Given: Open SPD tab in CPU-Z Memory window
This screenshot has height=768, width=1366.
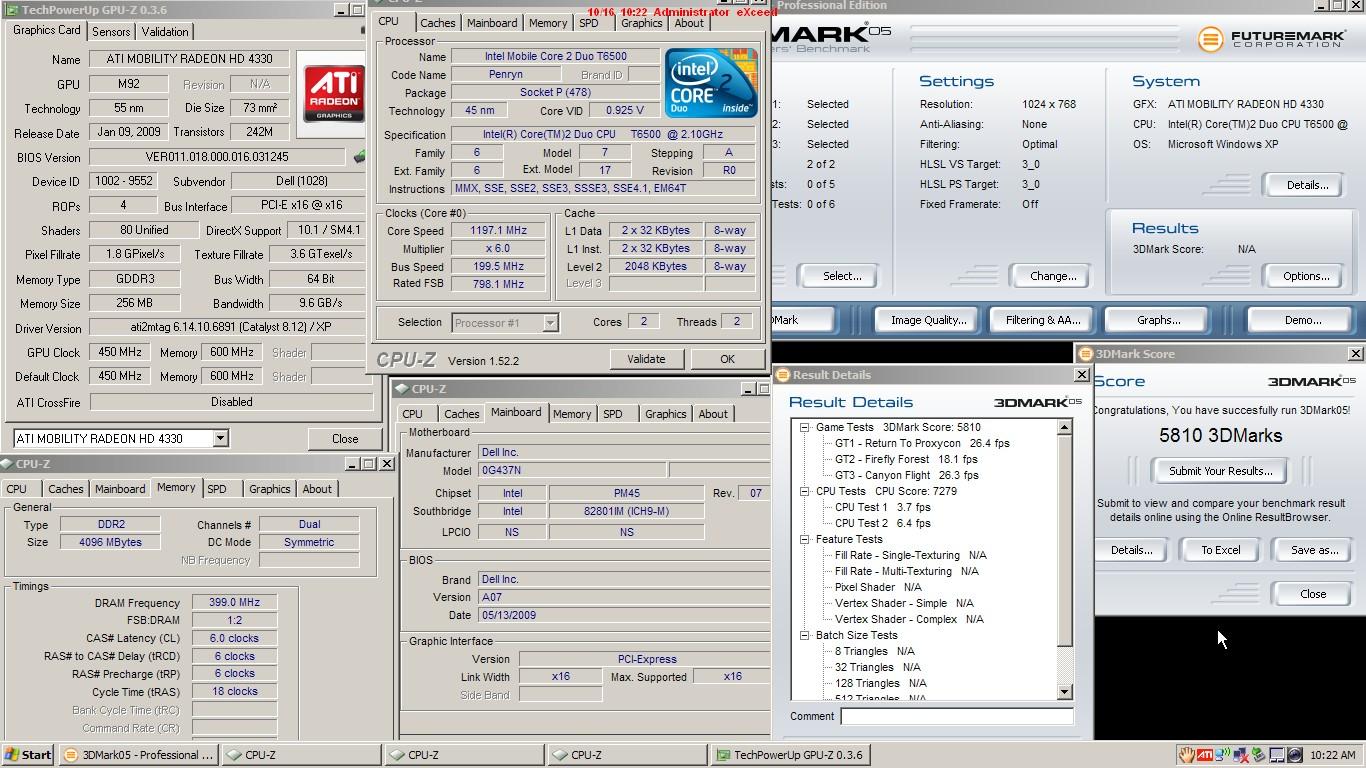Looking at the screenshot, I should [x=217, y=489].
